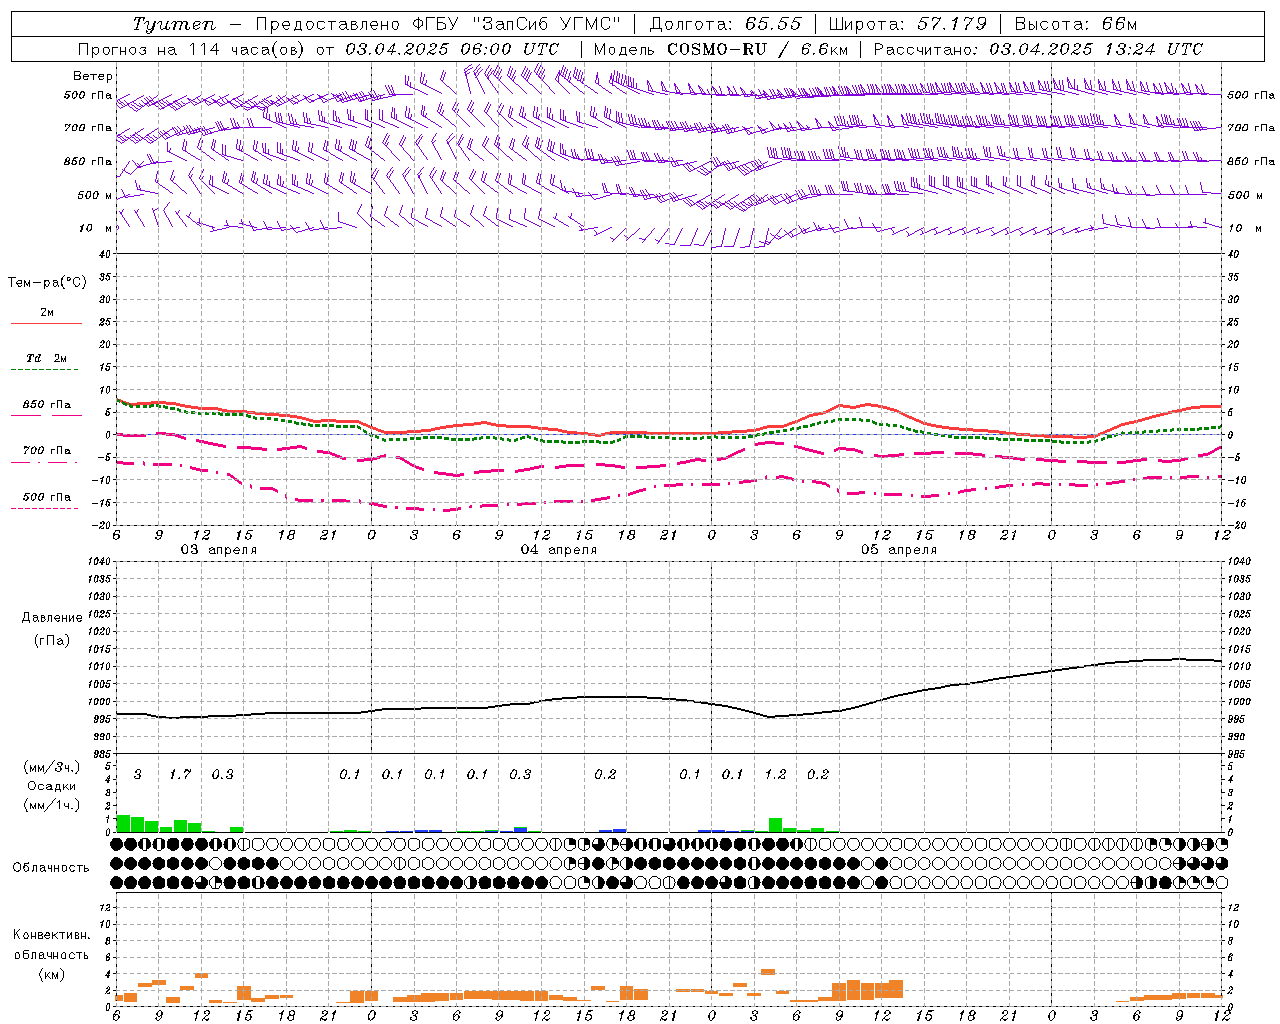Click the "Тем-ра(°C)" panel label
The width and height of the screenshot is (1280, 1024).
point(47,283)
